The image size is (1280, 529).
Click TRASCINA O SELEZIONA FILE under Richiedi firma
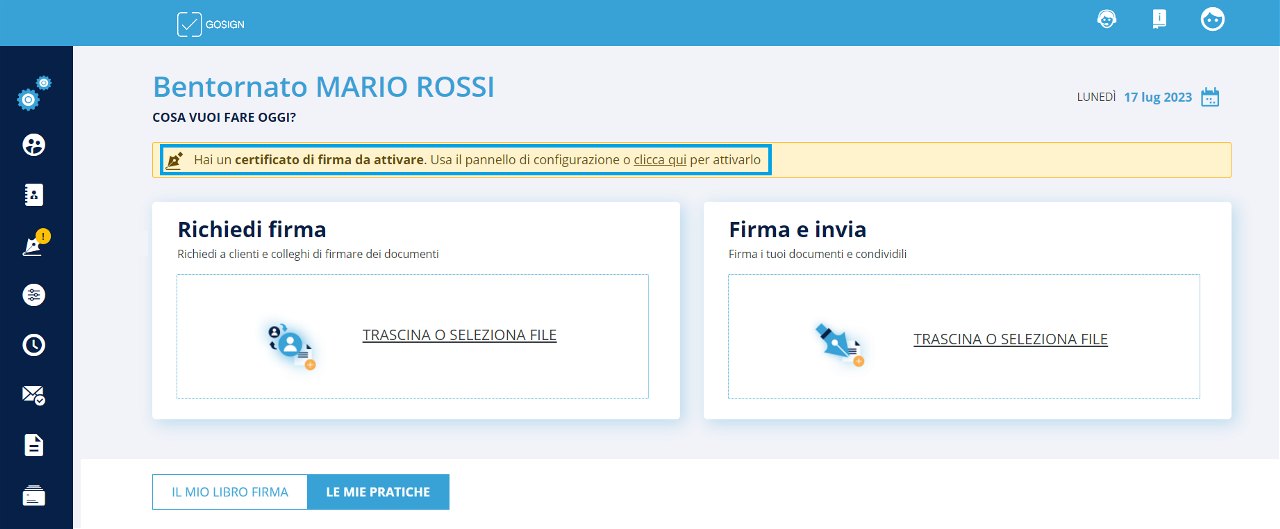pyautogui.click(x=459, y=336)
